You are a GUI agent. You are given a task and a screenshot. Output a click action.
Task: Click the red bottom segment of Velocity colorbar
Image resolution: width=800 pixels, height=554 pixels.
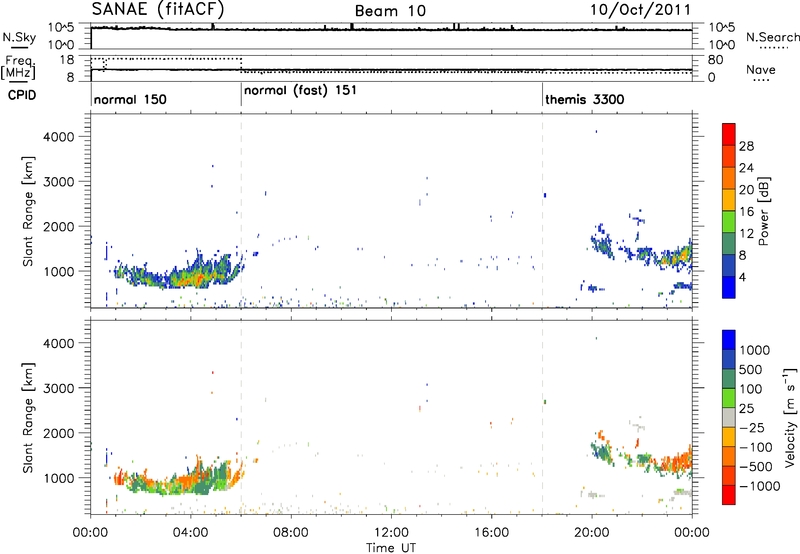(x=729, y=495)
